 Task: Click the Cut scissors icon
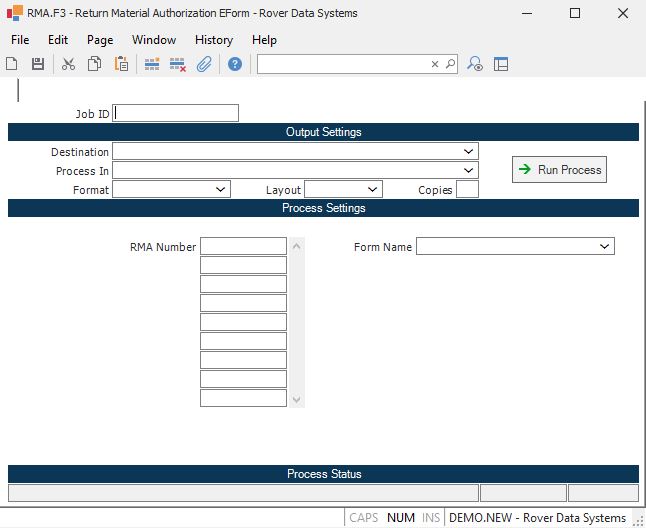(x=68, y=64)
